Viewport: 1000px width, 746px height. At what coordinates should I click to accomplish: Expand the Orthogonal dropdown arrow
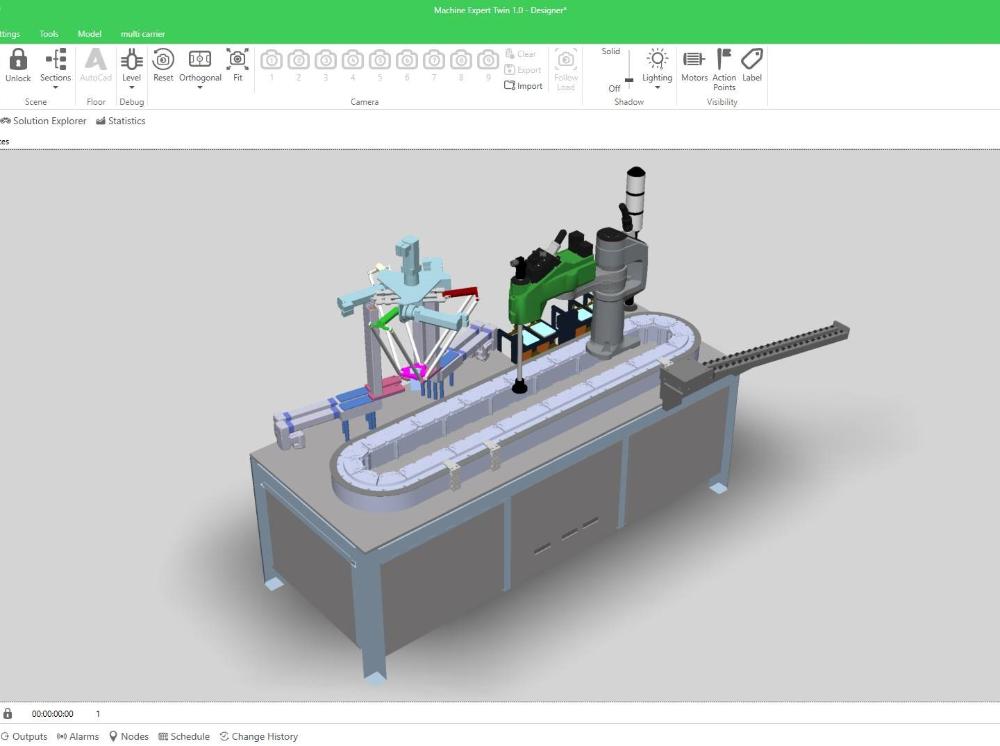pyautogui.click(x=200, y=87)
